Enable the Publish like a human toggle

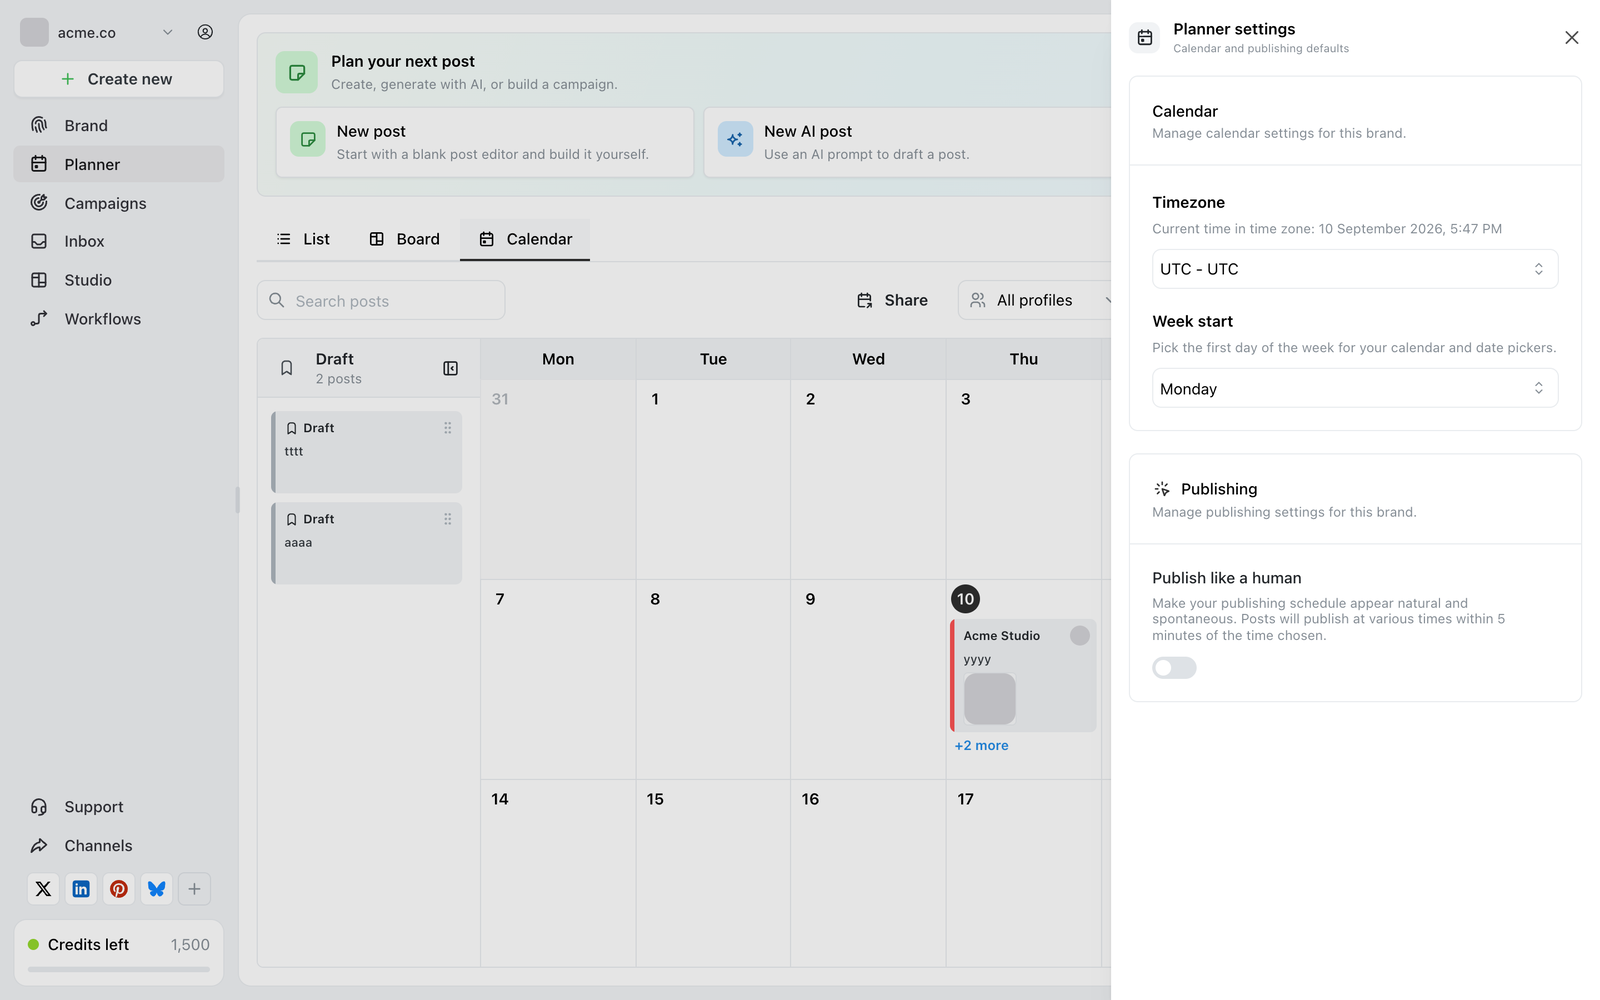pyautogui.click(x=1174, y=667)
